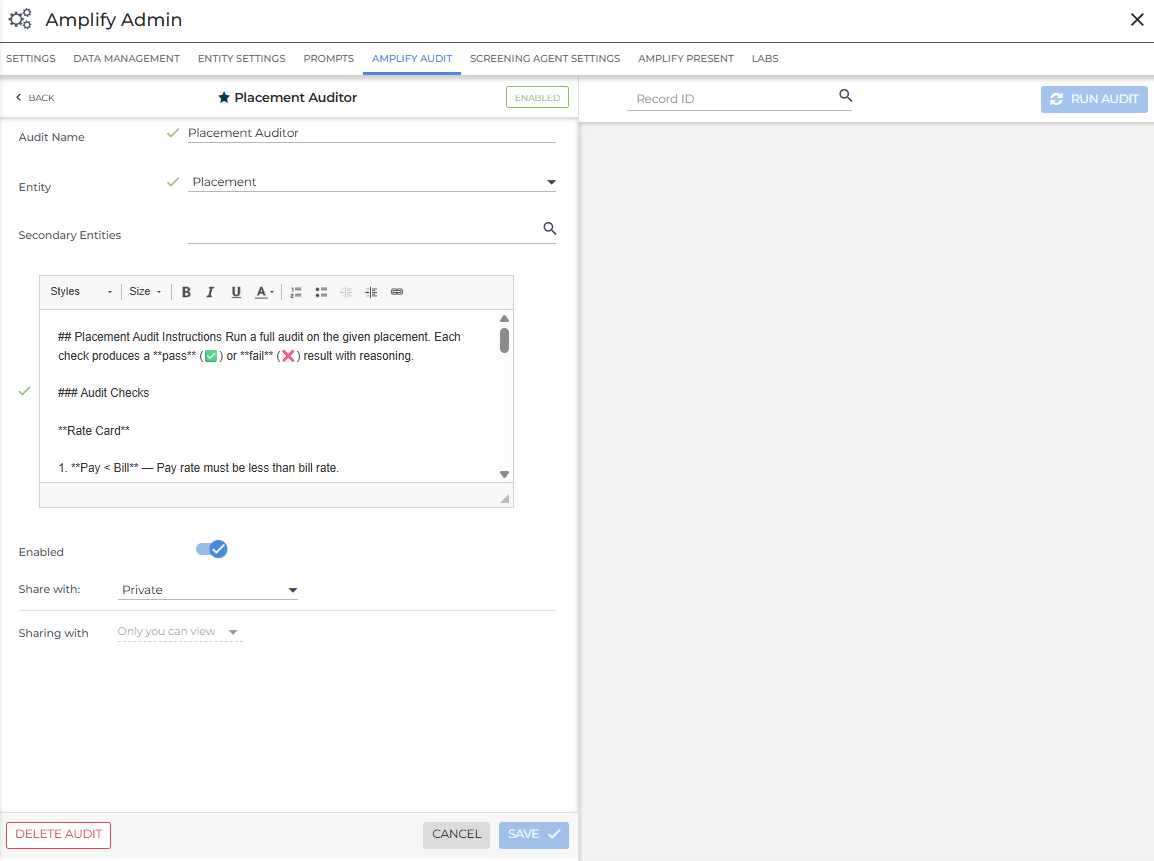
Task: Click the green pass checkmark emoji in text
Action: pos(211,356)
